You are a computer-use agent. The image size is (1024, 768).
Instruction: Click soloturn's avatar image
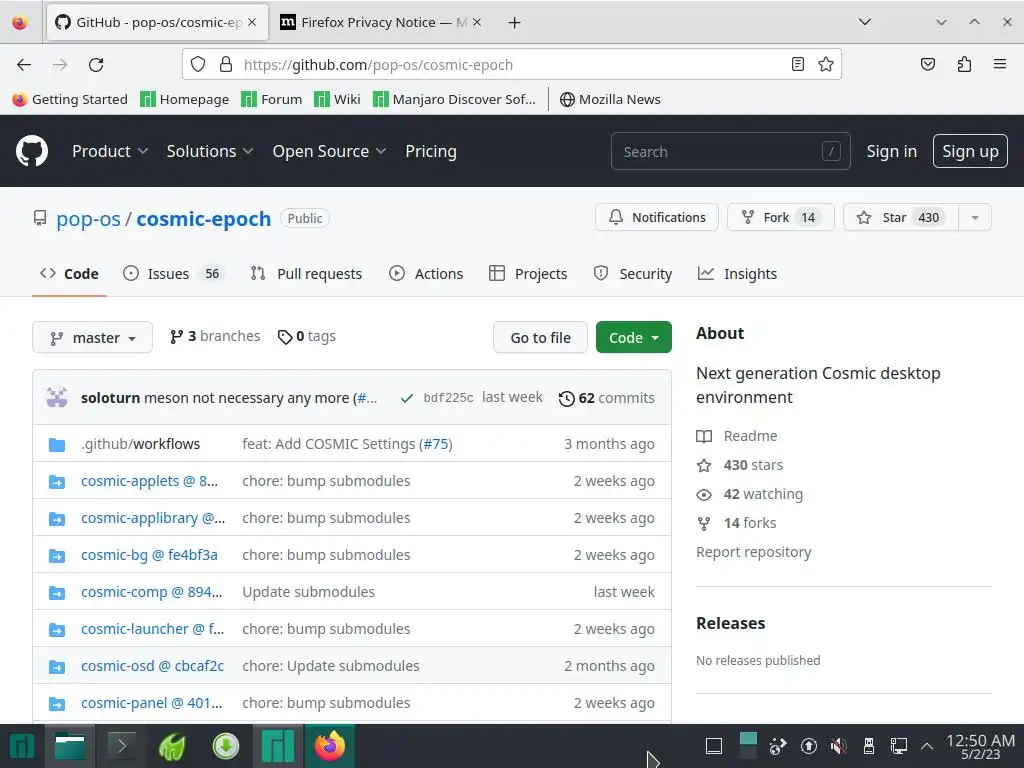57,397
